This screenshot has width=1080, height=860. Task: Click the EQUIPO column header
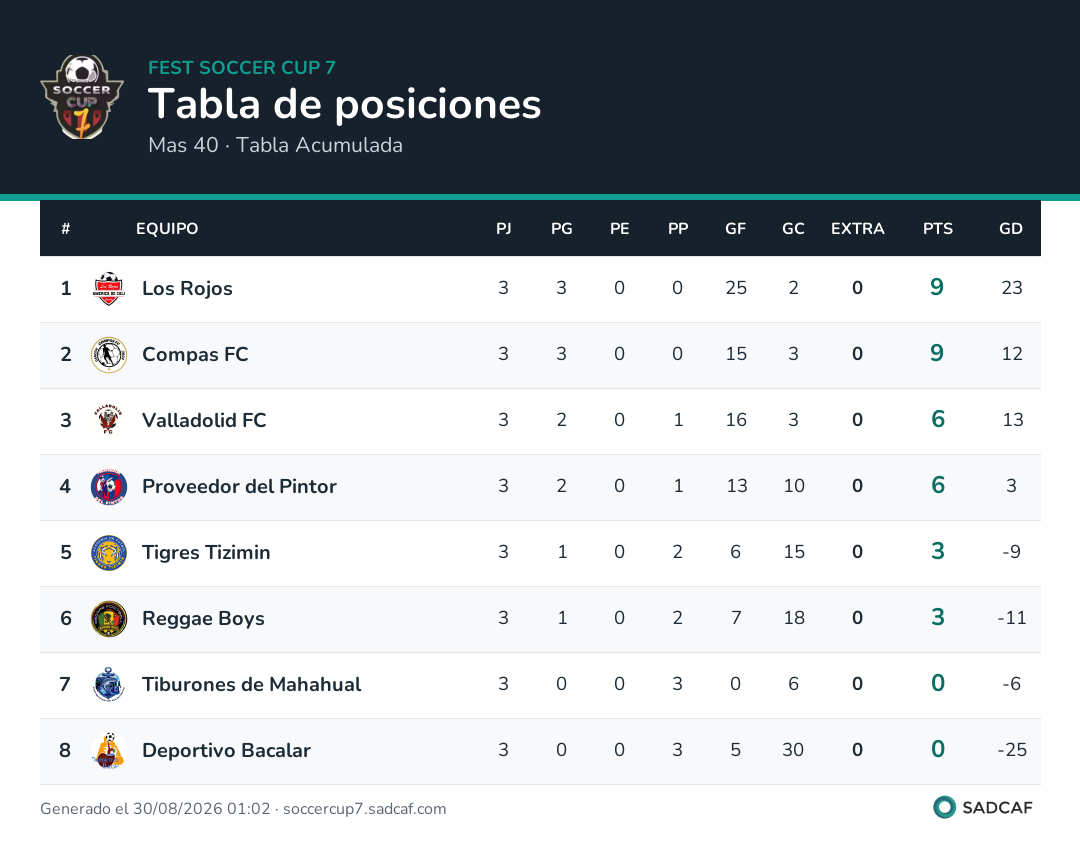pos(167,229)
